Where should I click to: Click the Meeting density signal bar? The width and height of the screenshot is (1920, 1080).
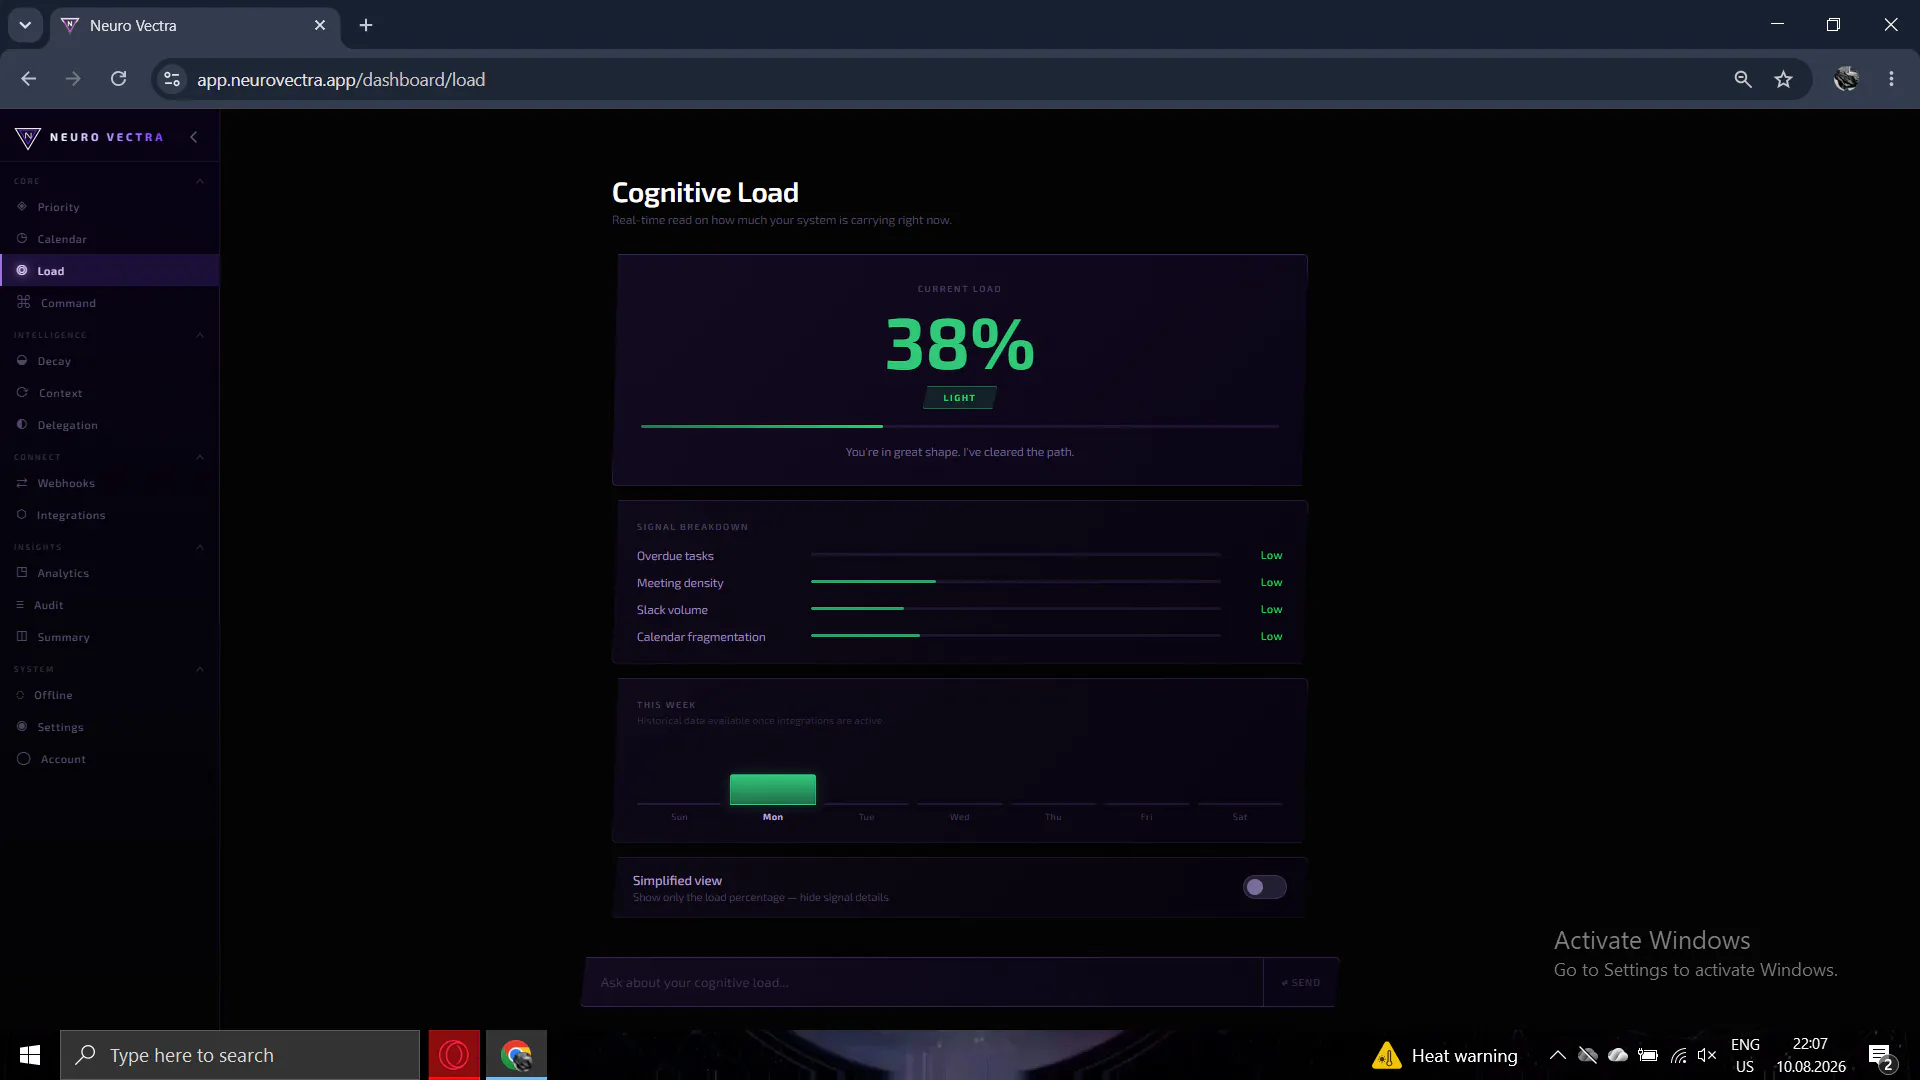(x=1016, y=582)
